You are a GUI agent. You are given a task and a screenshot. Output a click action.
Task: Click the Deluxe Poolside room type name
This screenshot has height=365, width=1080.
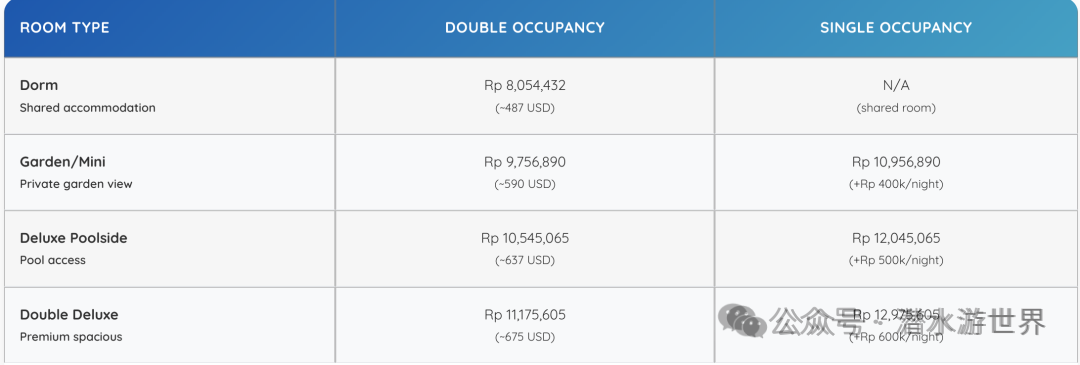[74, 238]
